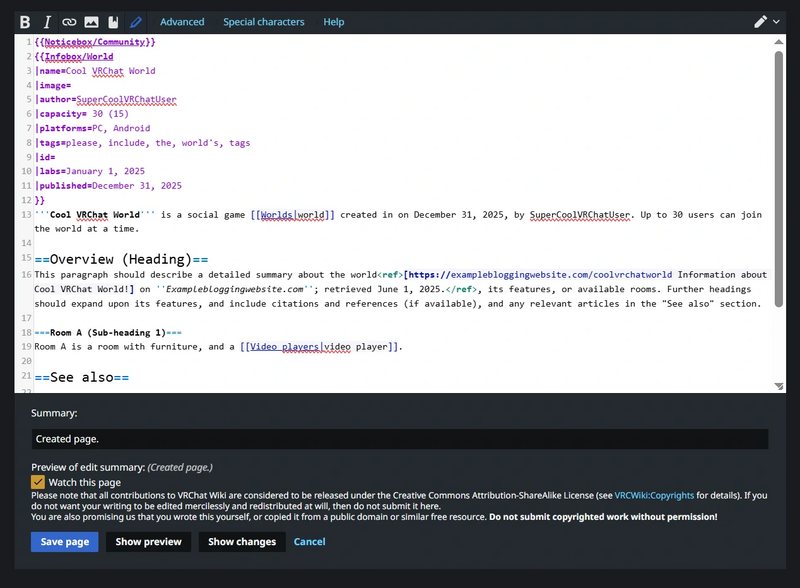Click the Save page button
Image resolution: width=800 pixels, height=588 pixels.
click(x=64, y=542)
